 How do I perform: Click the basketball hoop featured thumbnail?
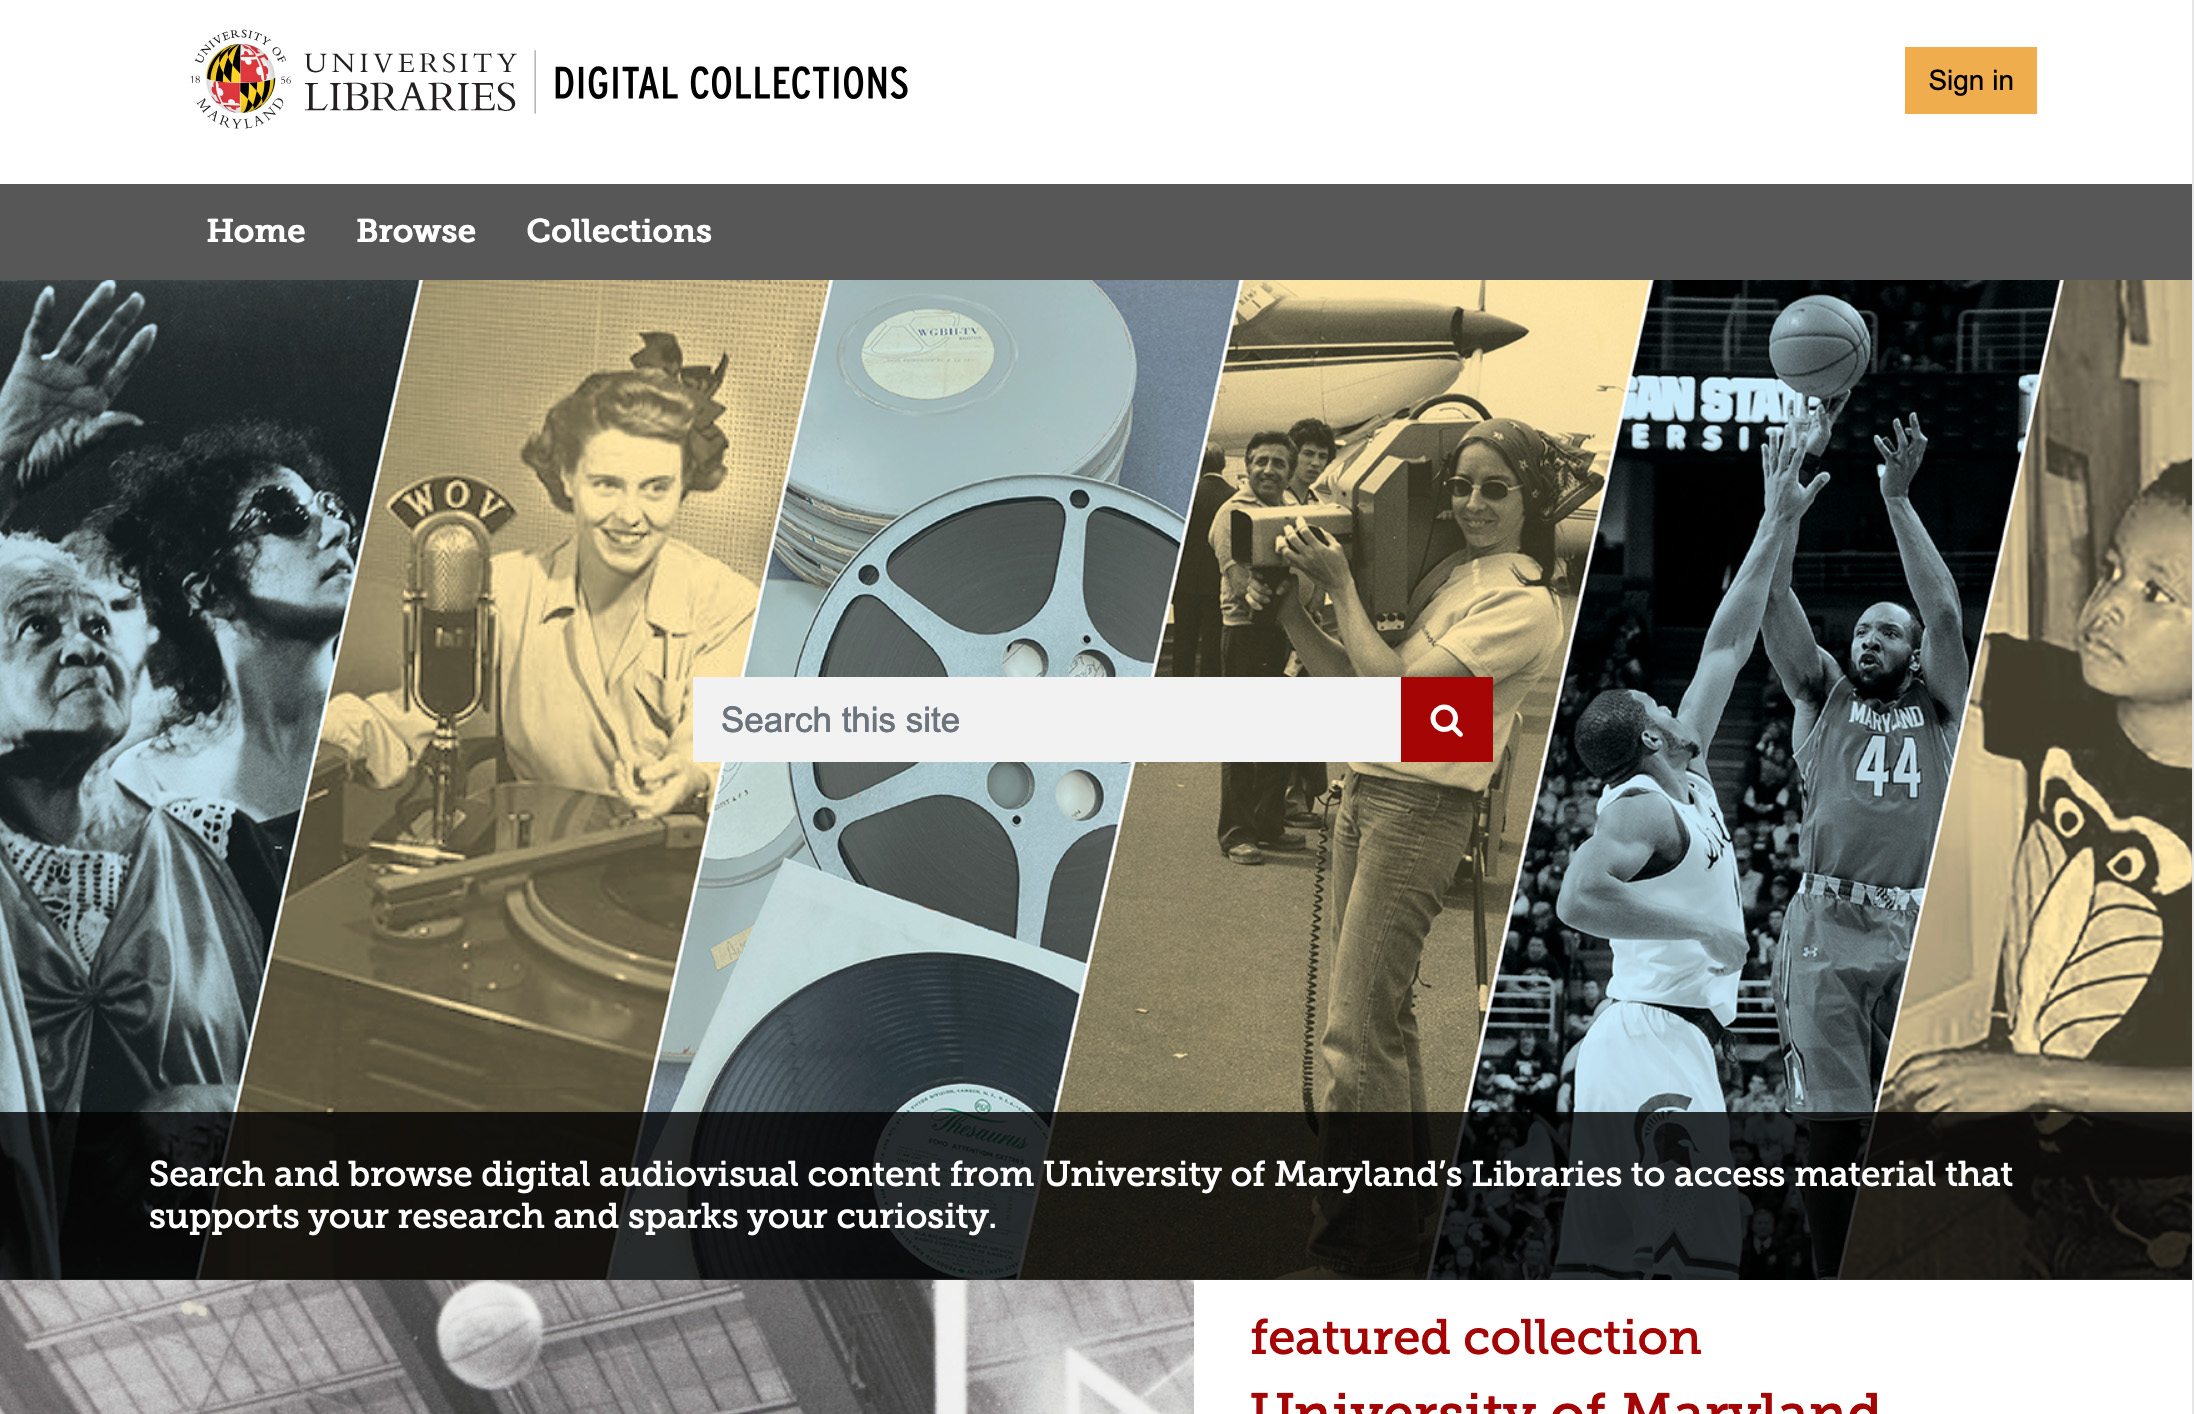pyautogui.click(x=597, y=1347)
